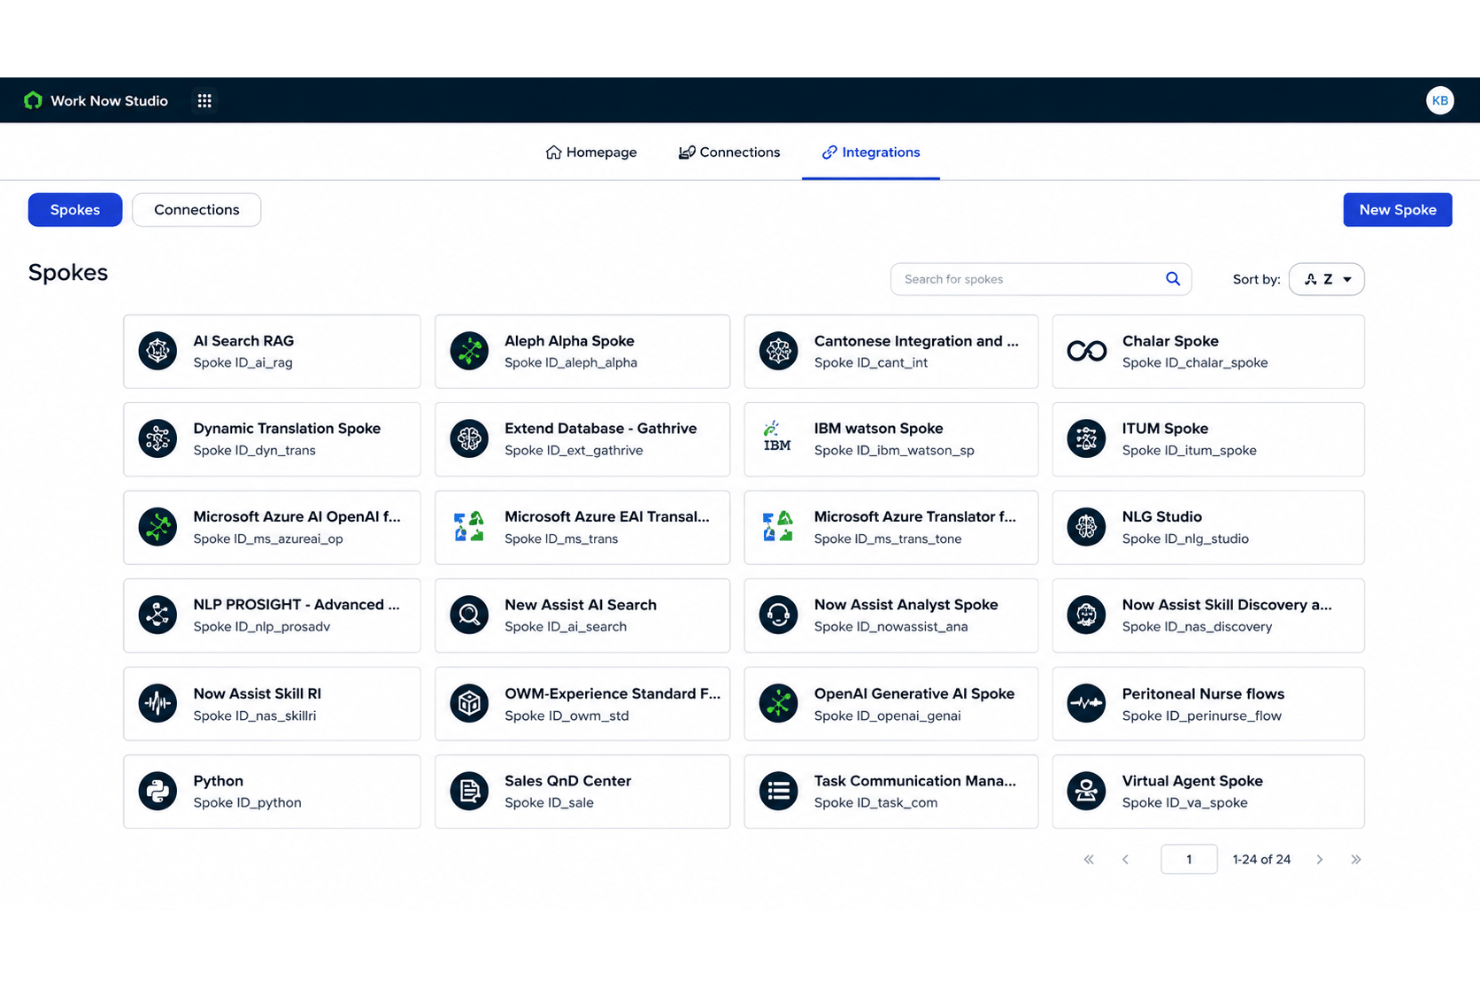Click the Now Assist Skill RI waveform icon
This screenshot has width=1480, height=987.
point(157,704)
